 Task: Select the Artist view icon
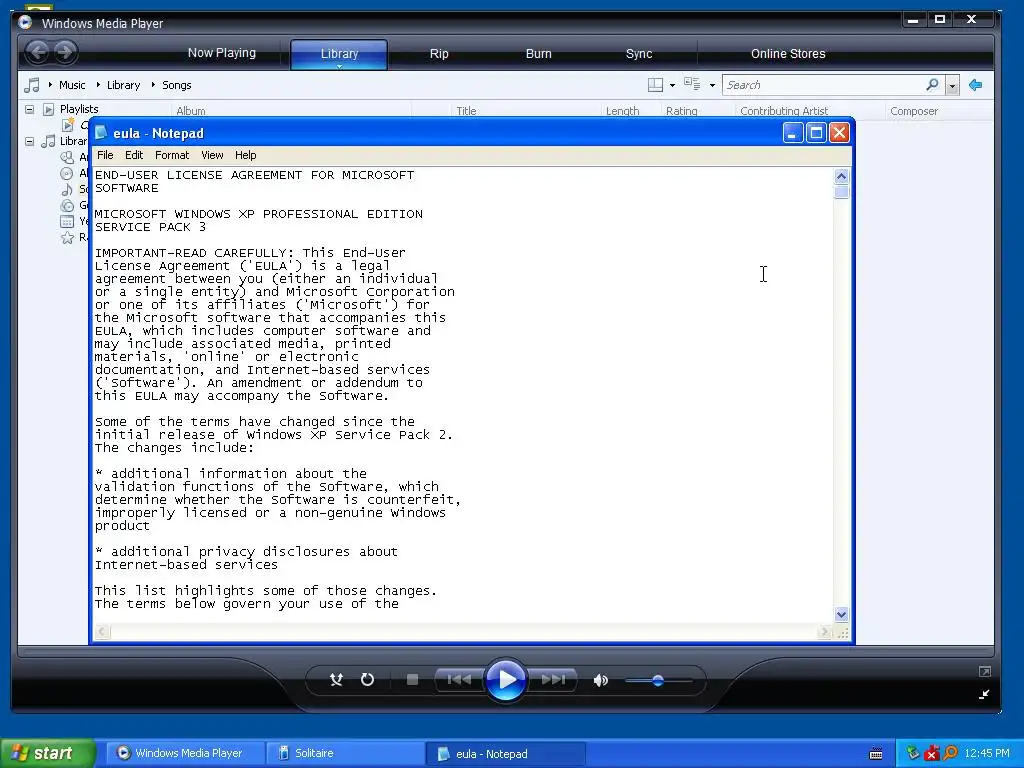(x=67, y=157)
